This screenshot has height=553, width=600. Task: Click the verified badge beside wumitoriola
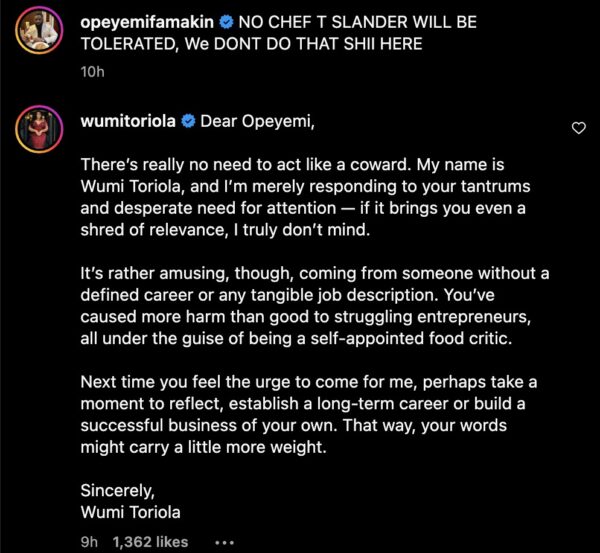coord(187,123)
